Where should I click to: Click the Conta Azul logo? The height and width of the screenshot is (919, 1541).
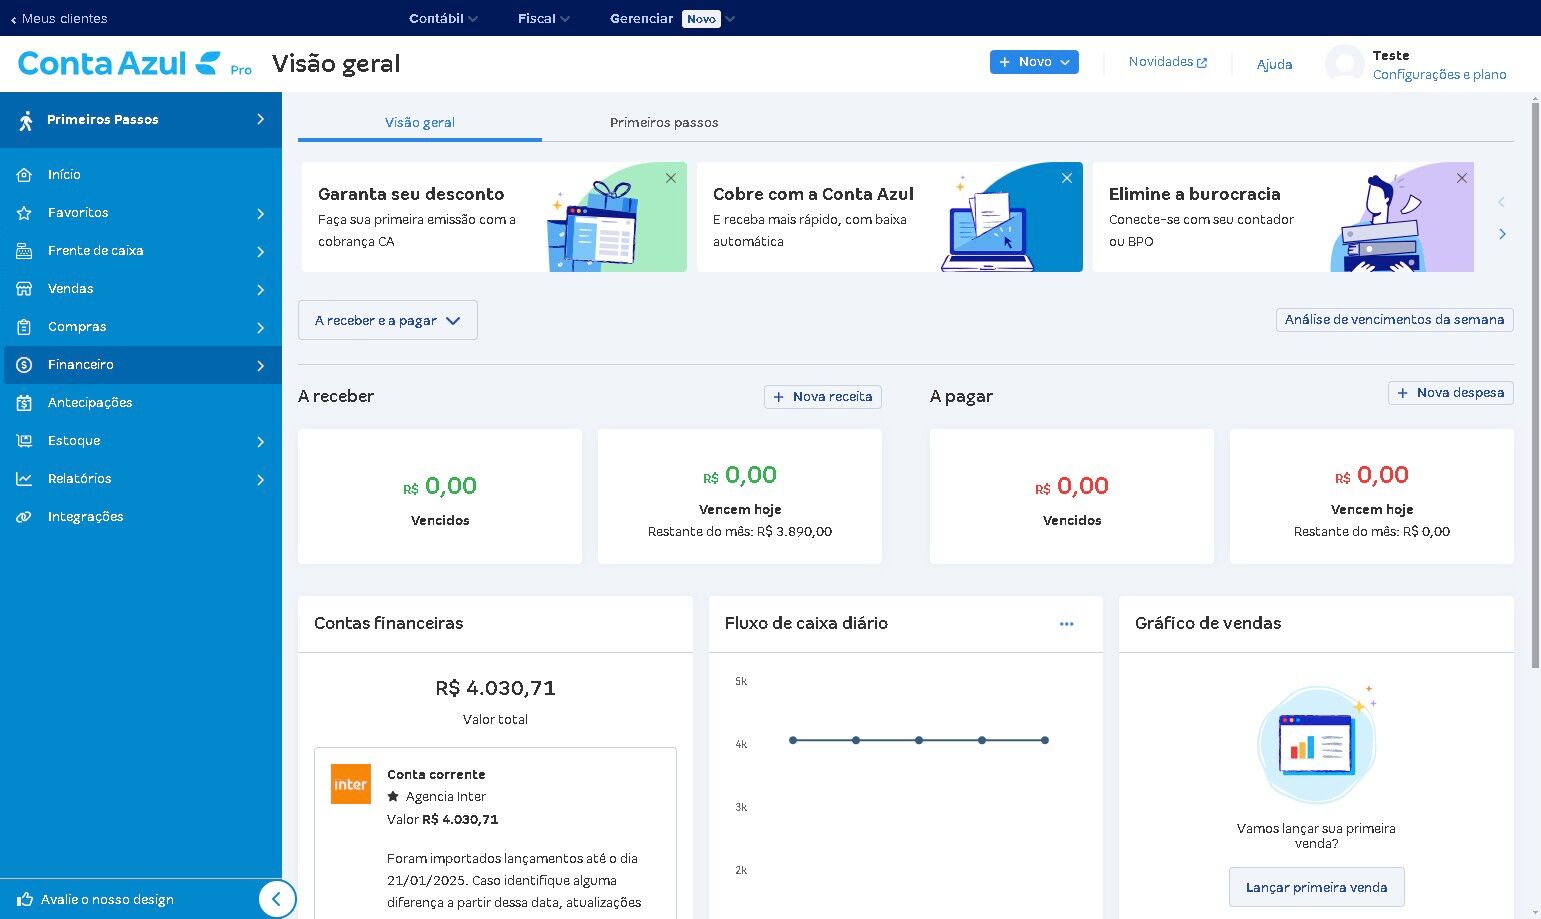point(135,64)
